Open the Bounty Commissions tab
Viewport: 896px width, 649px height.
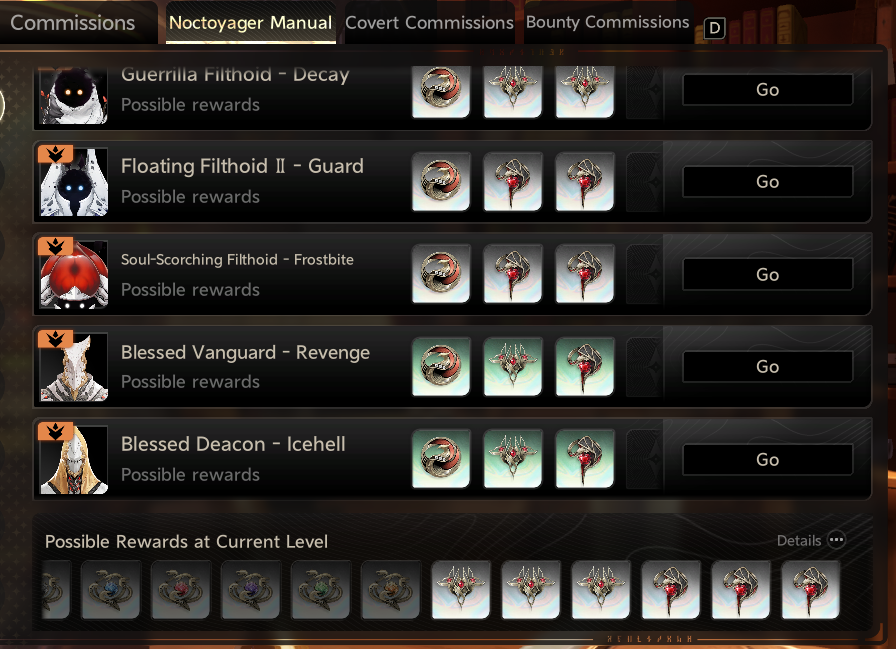607,22
